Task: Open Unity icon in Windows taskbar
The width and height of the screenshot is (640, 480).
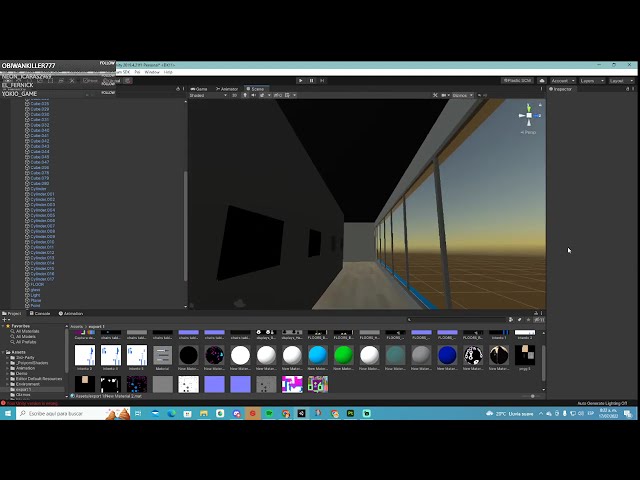Action: pos(302,413)
